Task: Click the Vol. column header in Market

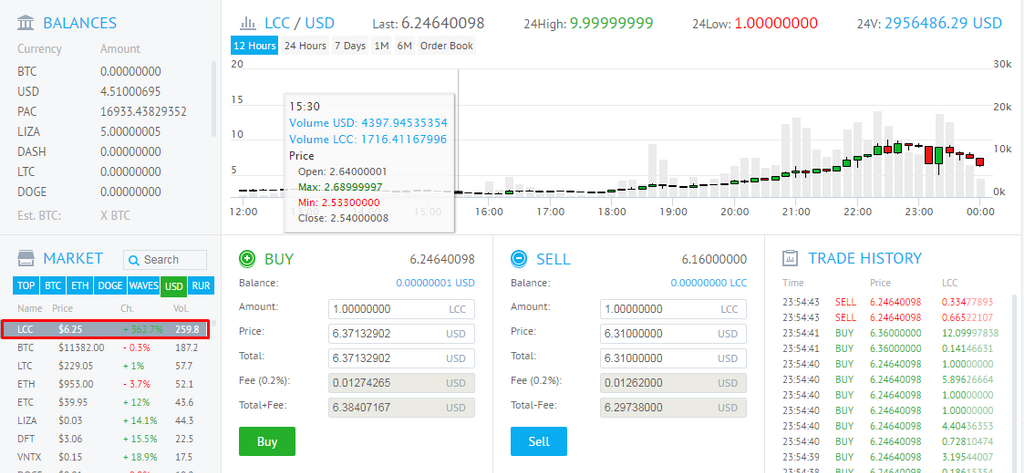Action: 181,308
